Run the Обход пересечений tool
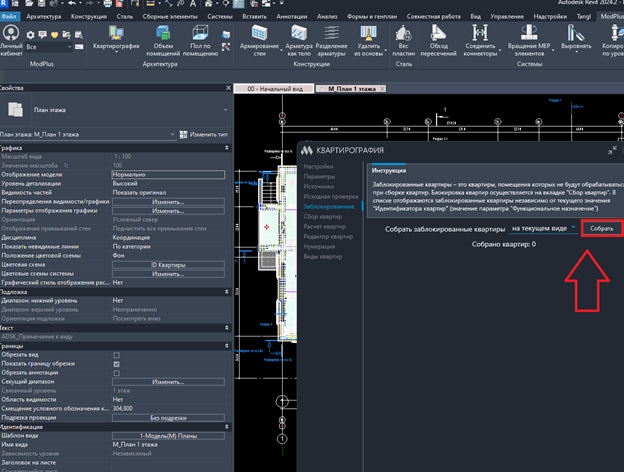The image size is (624, 472). tap(438, 41)
